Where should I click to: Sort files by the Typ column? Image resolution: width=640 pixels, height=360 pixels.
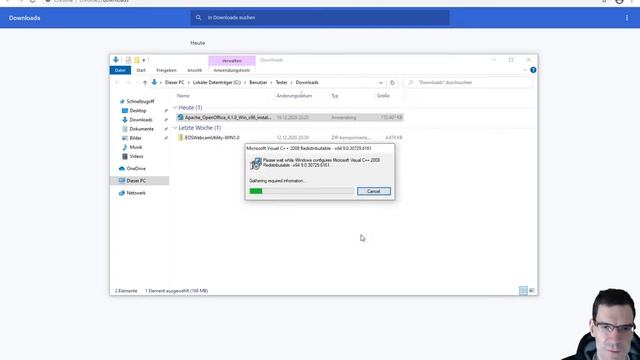pyautogui.click(x=335, y=96)
